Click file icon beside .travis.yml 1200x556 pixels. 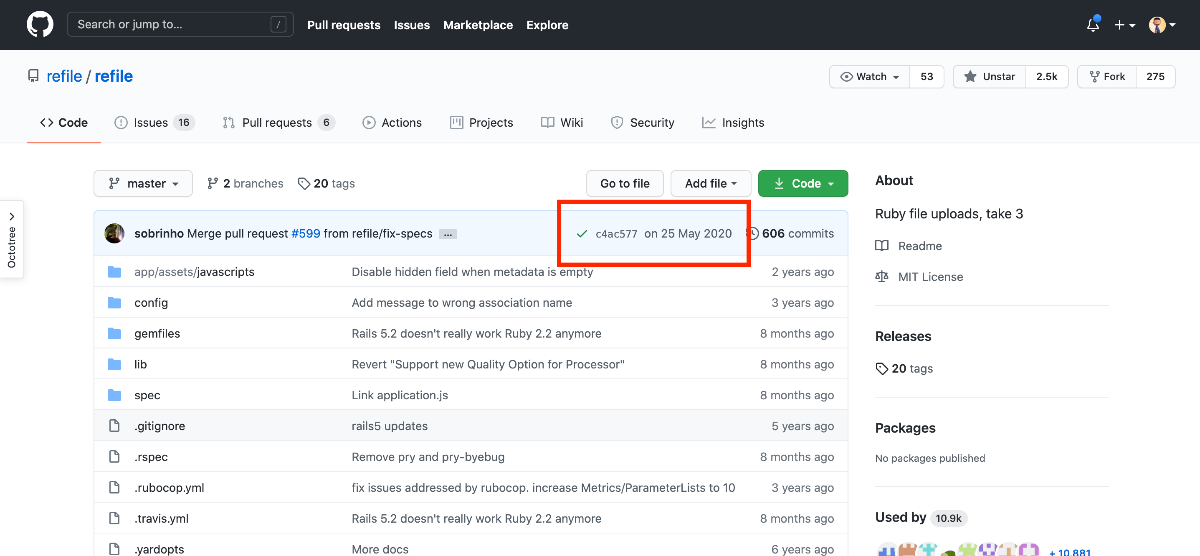(x=114, y=519)
